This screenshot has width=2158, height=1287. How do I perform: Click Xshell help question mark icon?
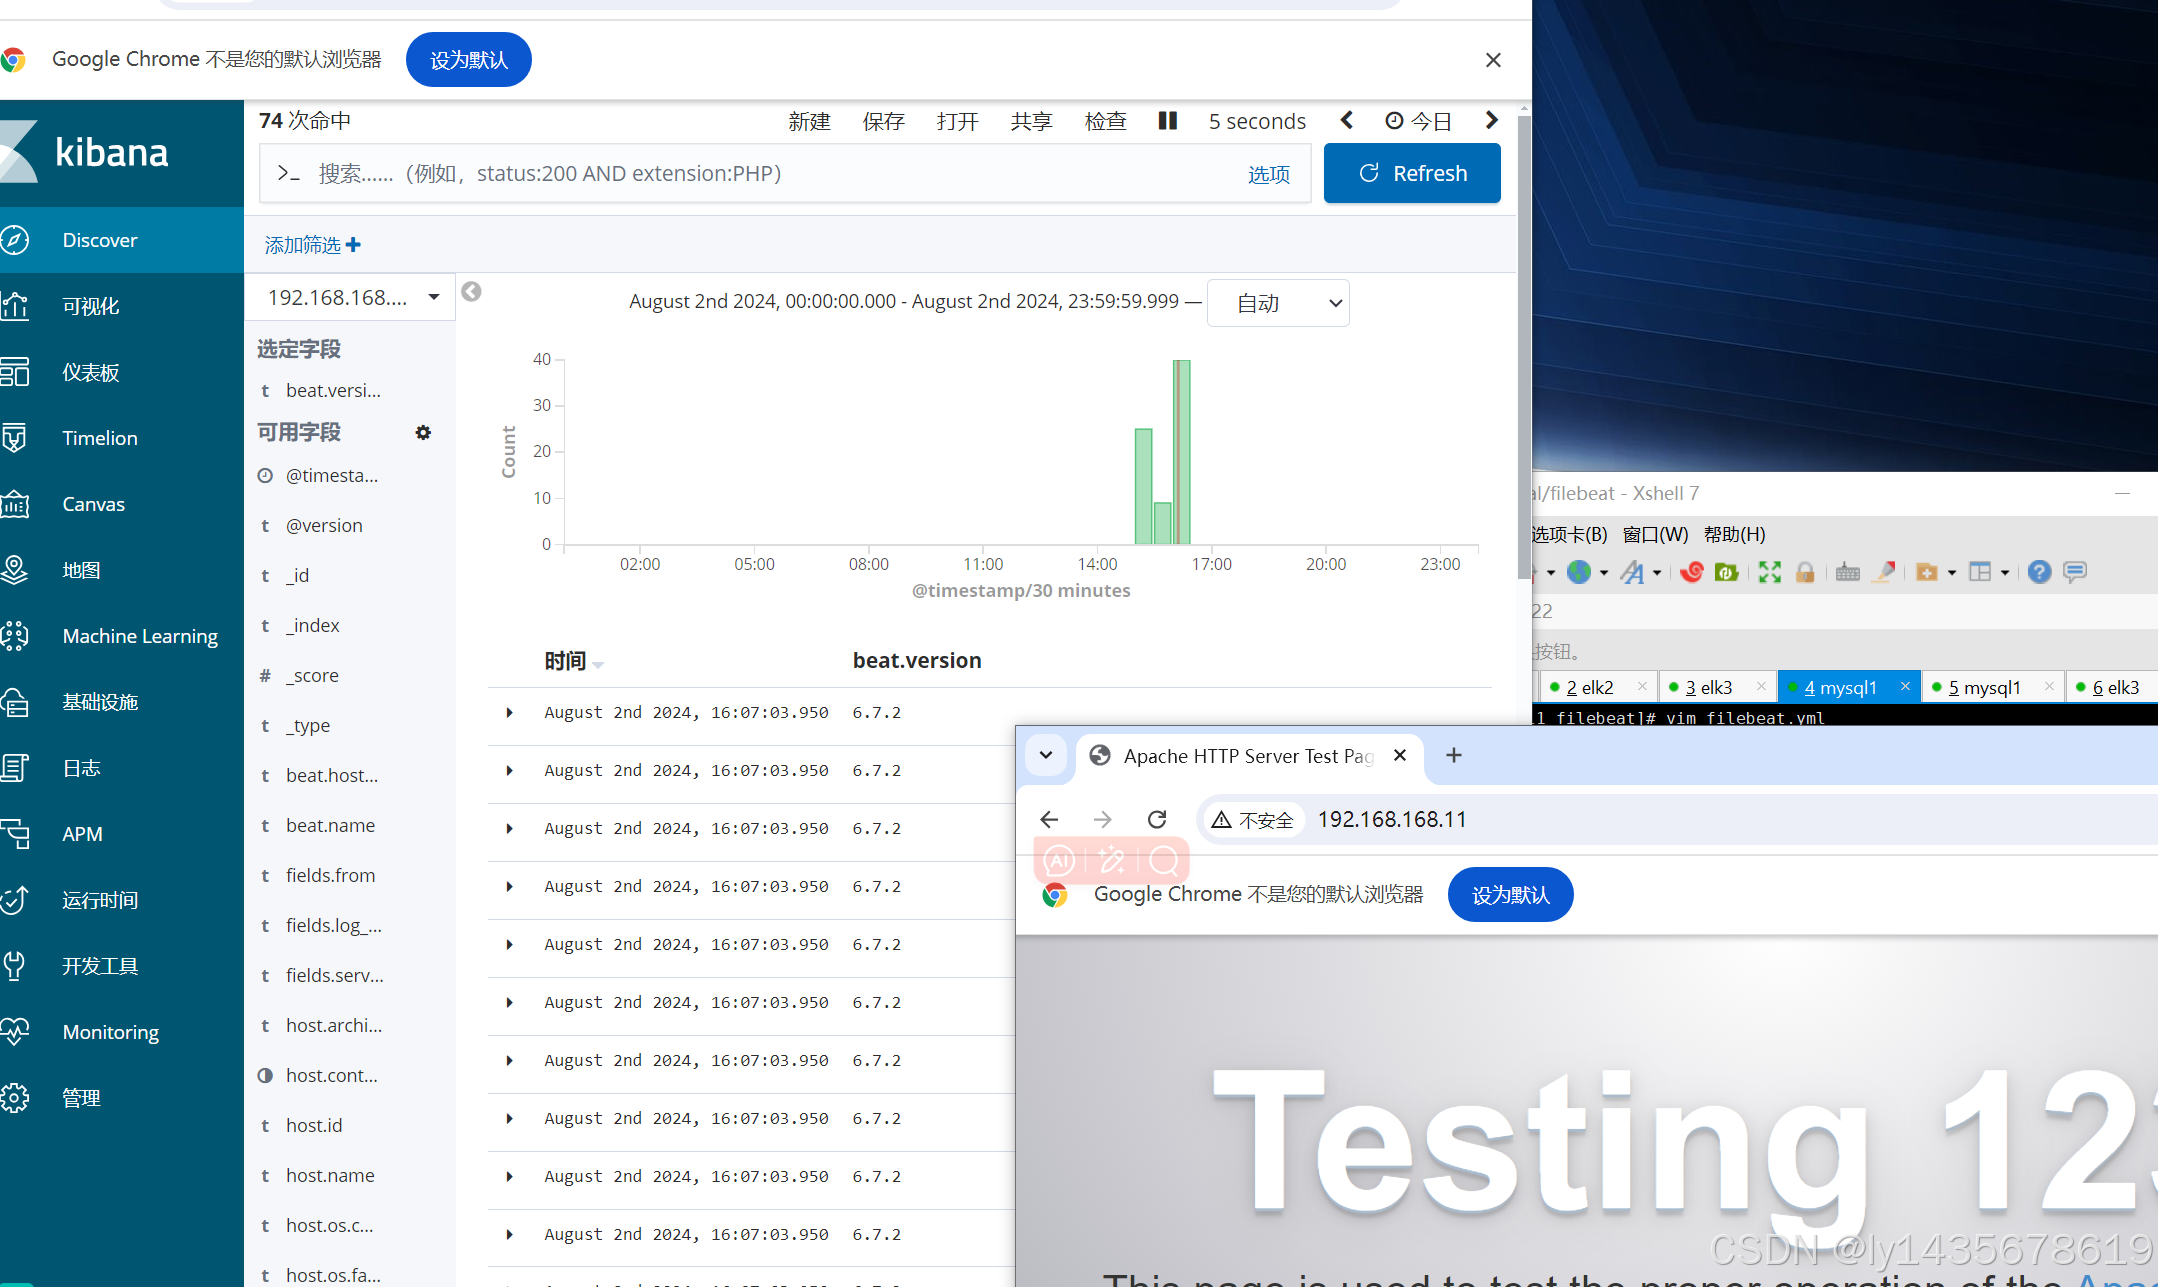pyautogui.click(x=2039, y=572)
